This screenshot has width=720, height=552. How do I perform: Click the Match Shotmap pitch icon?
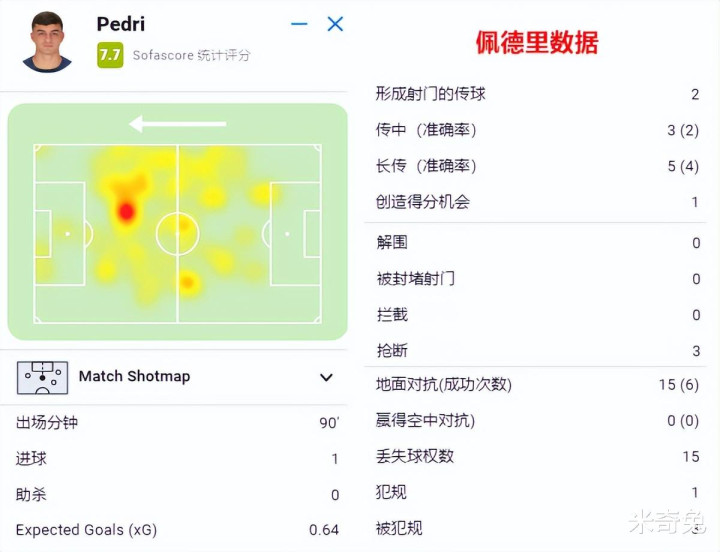pos(42,377)
